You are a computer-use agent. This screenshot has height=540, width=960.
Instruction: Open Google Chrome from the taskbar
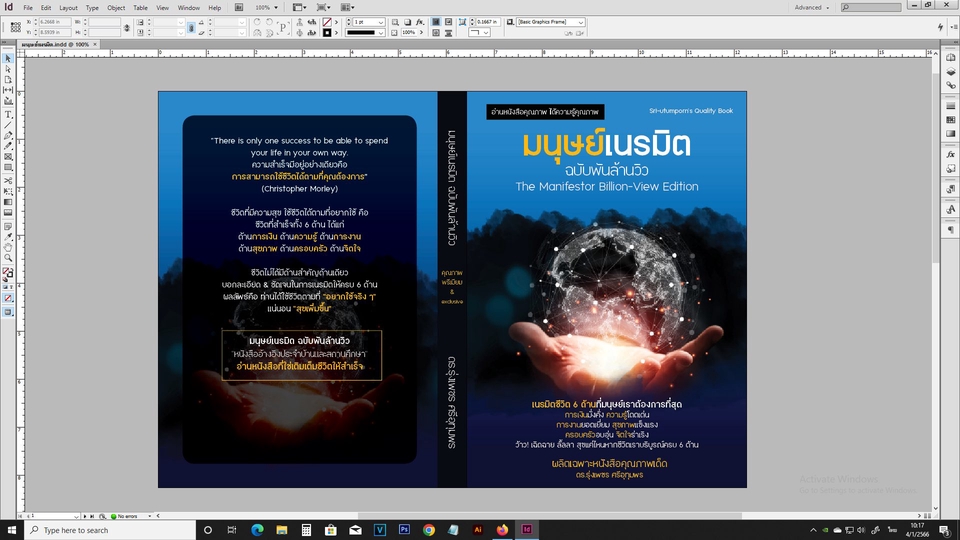429,530
